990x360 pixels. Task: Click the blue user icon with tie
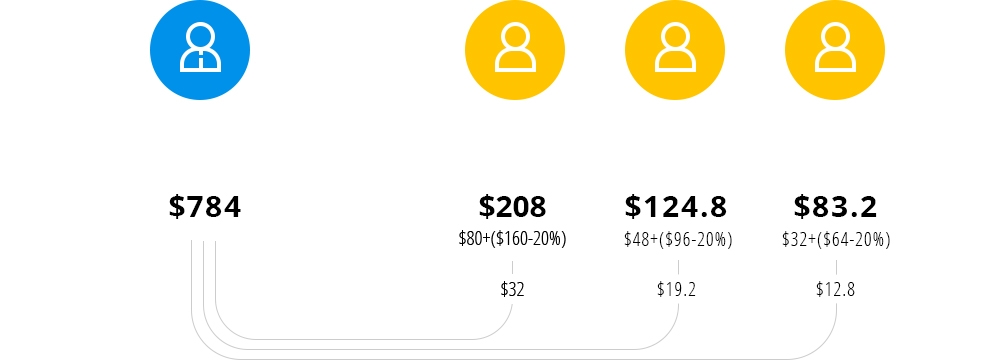coord(200,50)
